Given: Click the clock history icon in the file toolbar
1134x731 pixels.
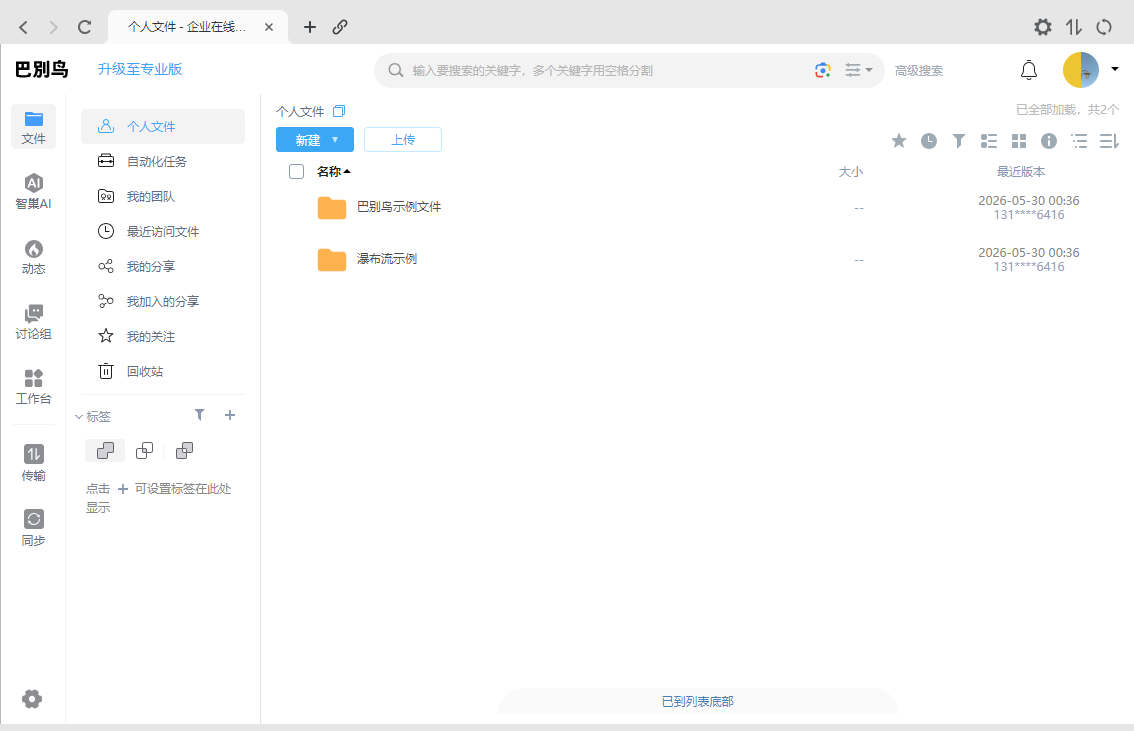Looking at the screenshot, I should pyautogui.click(x=929, y=140).
